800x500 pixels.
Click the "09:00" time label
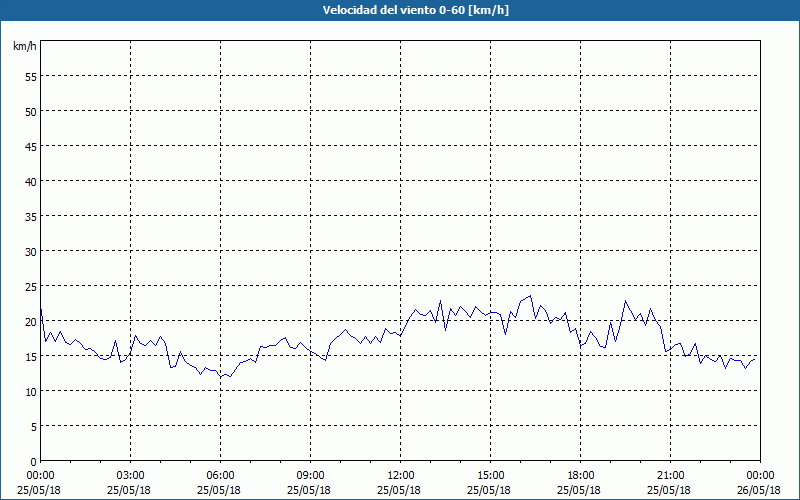point(310,476)
